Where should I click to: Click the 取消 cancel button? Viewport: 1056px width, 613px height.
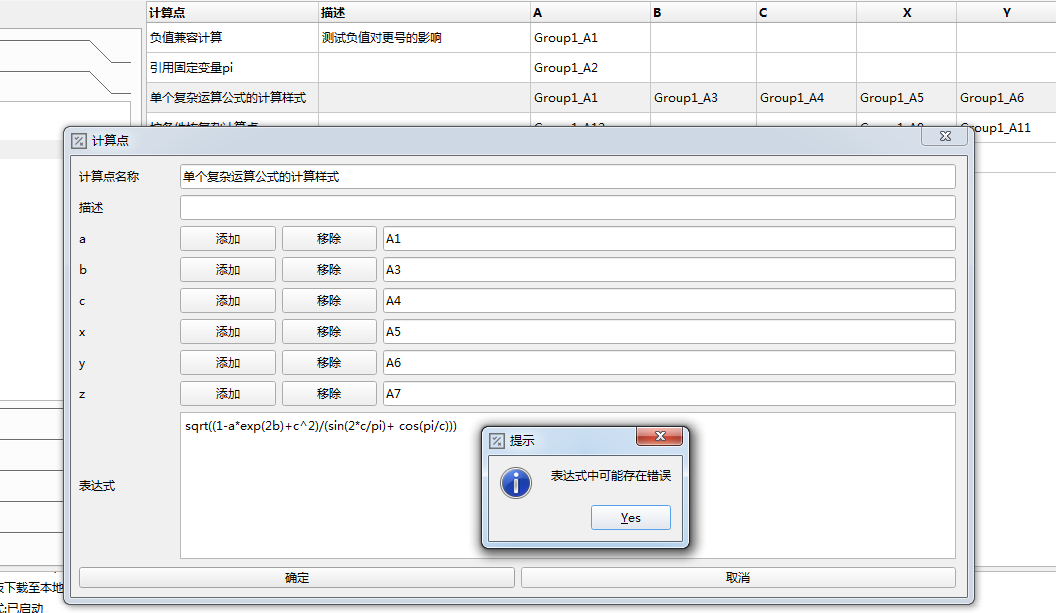(738, 578)
